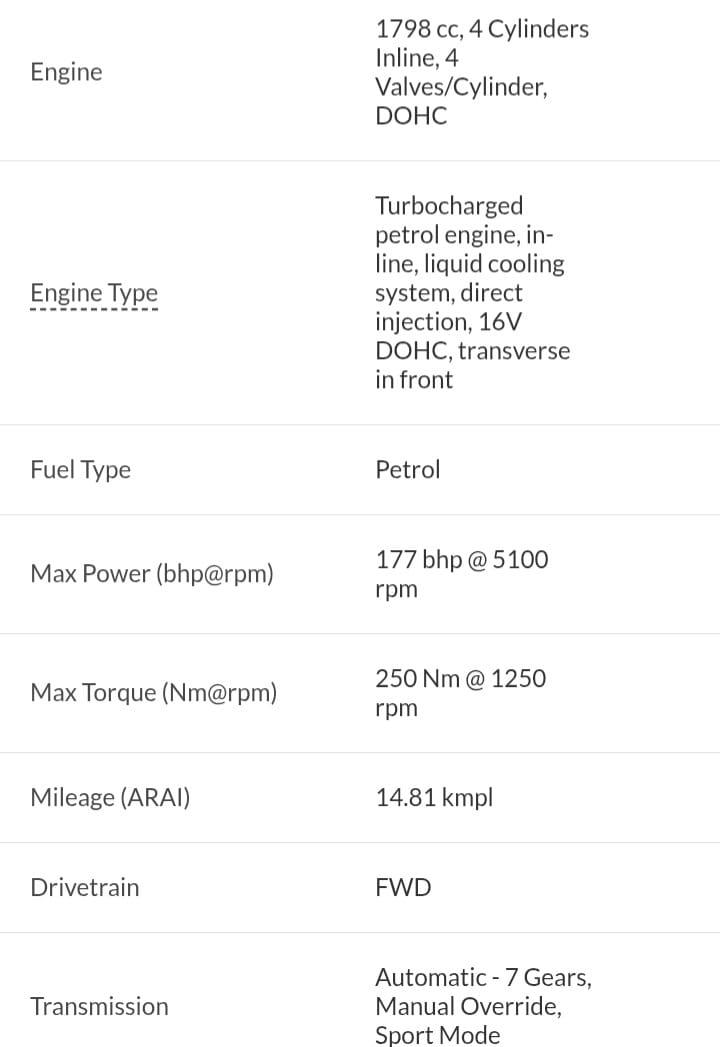Click the 1798 cc engine specification text
The height and width of the screenshot is (1047, 720).
pos(482,72)
